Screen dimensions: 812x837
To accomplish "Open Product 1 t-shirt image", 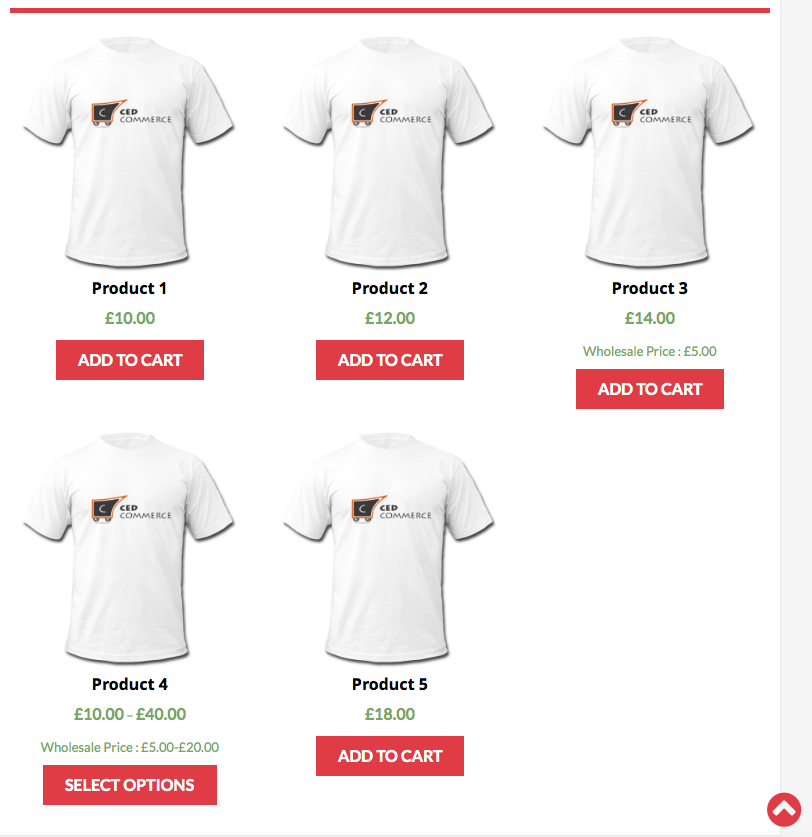I will click(129, 152).
